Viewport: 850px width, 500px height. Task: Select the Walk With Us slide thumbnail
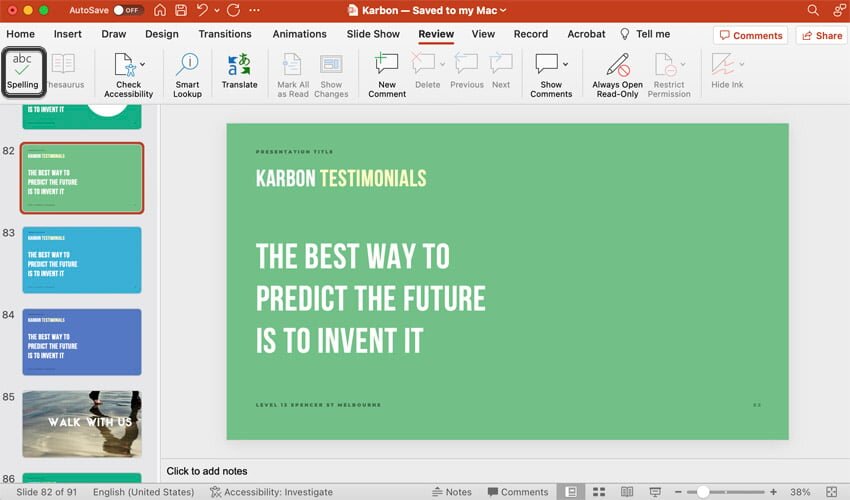(82, 424)
